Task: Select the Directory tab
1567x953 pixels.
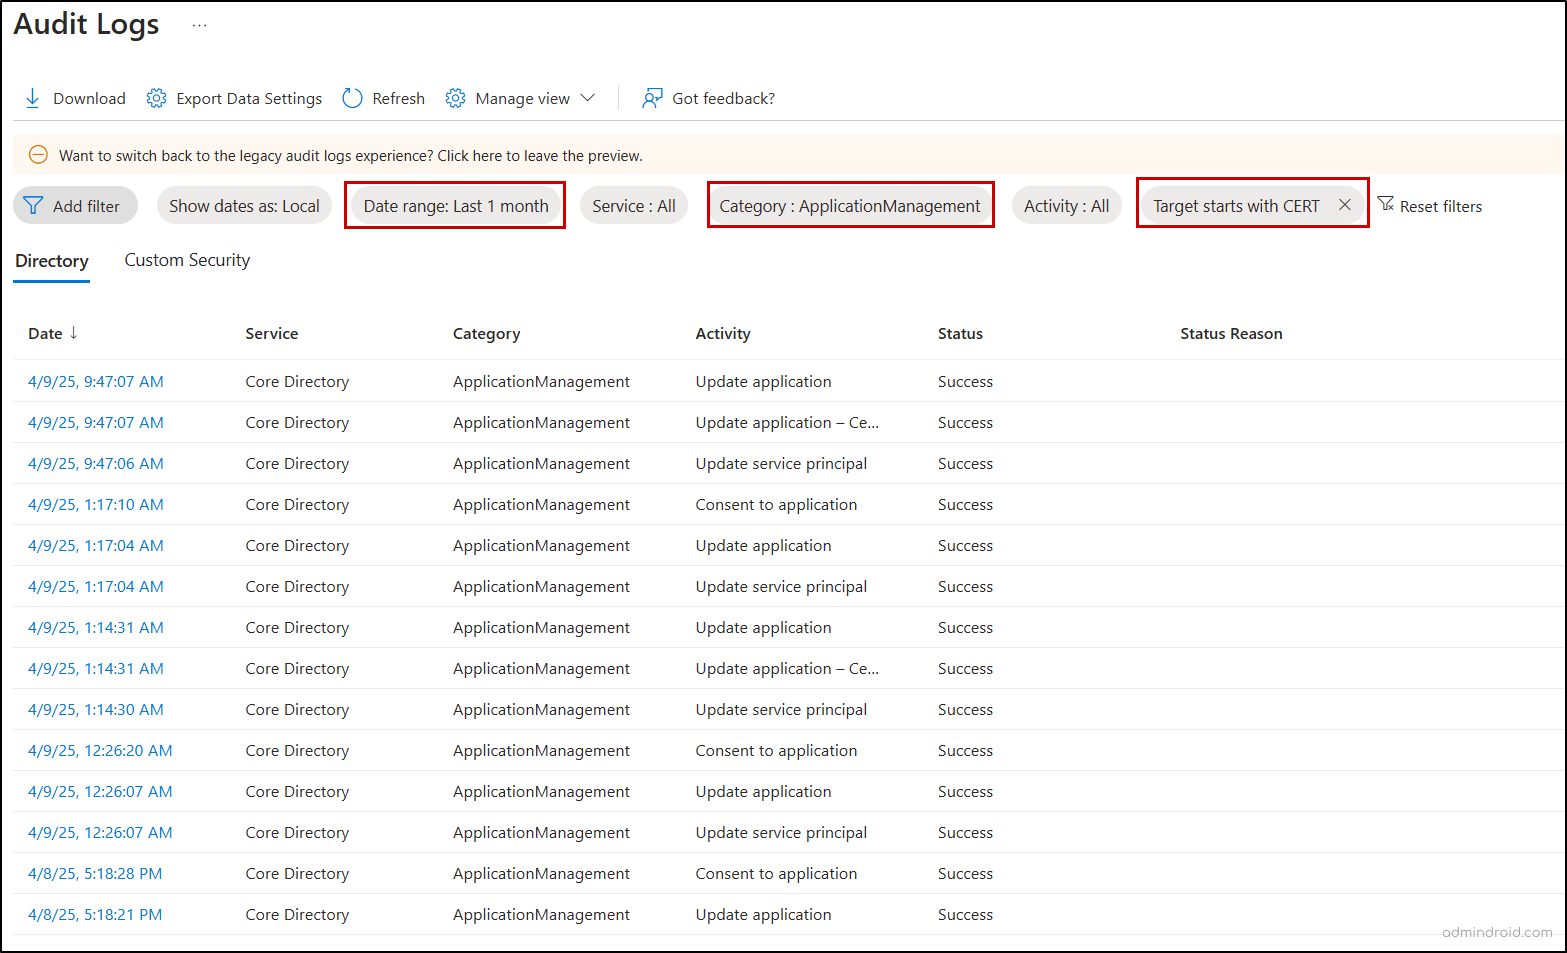Action: (51, 260)
